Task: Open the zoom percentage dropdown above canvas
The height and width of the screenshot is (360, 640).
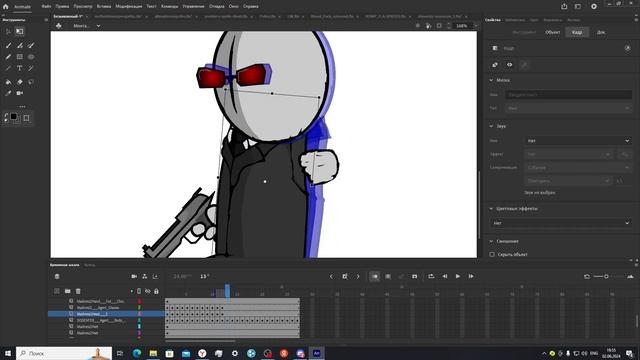Action: (476, 26)
